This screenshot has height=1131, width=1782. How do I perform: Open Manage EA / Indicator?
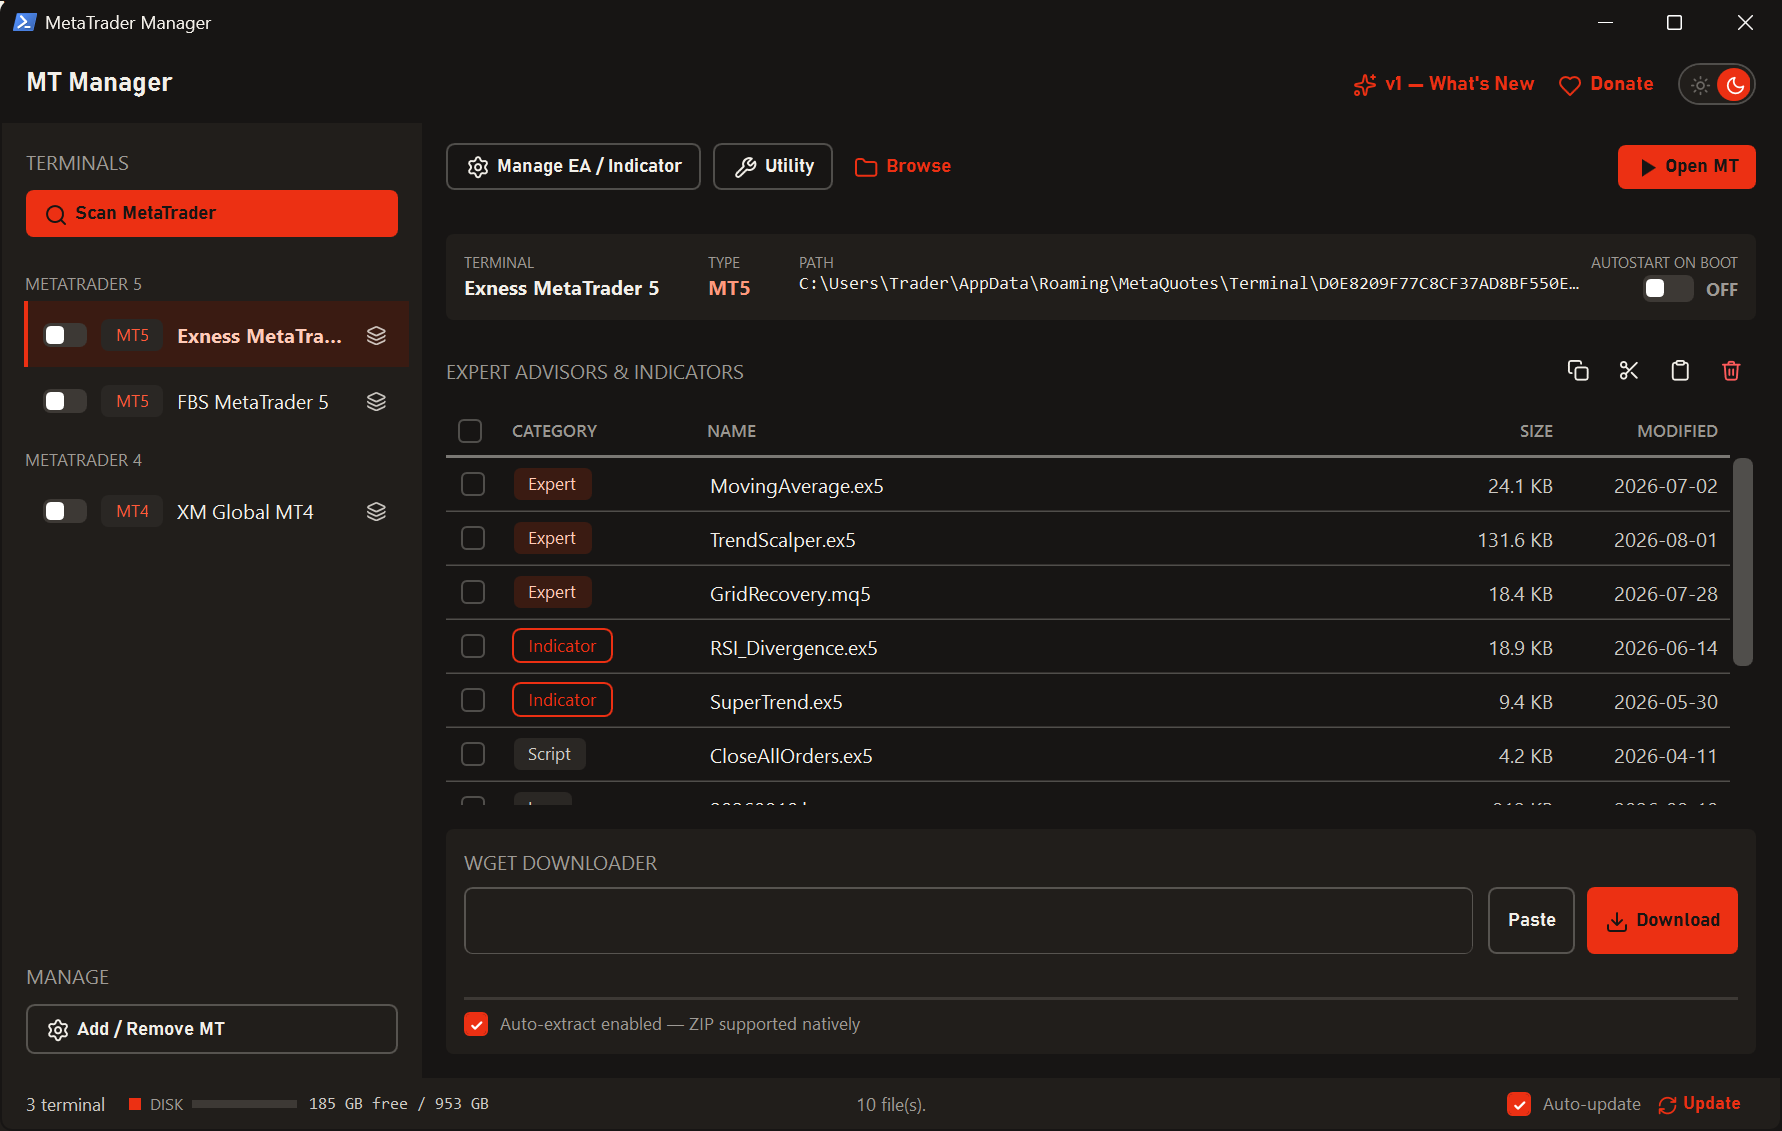coord(573,166)
